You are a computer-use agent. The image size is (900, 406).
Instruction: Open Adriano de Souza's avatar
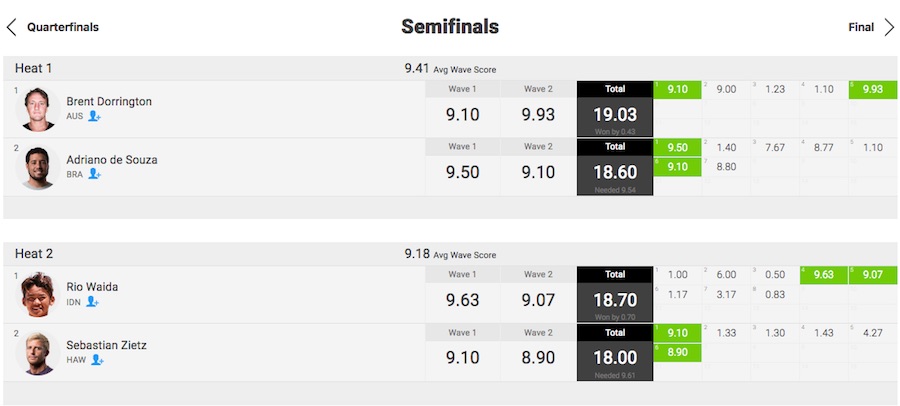tap(39, 167)
